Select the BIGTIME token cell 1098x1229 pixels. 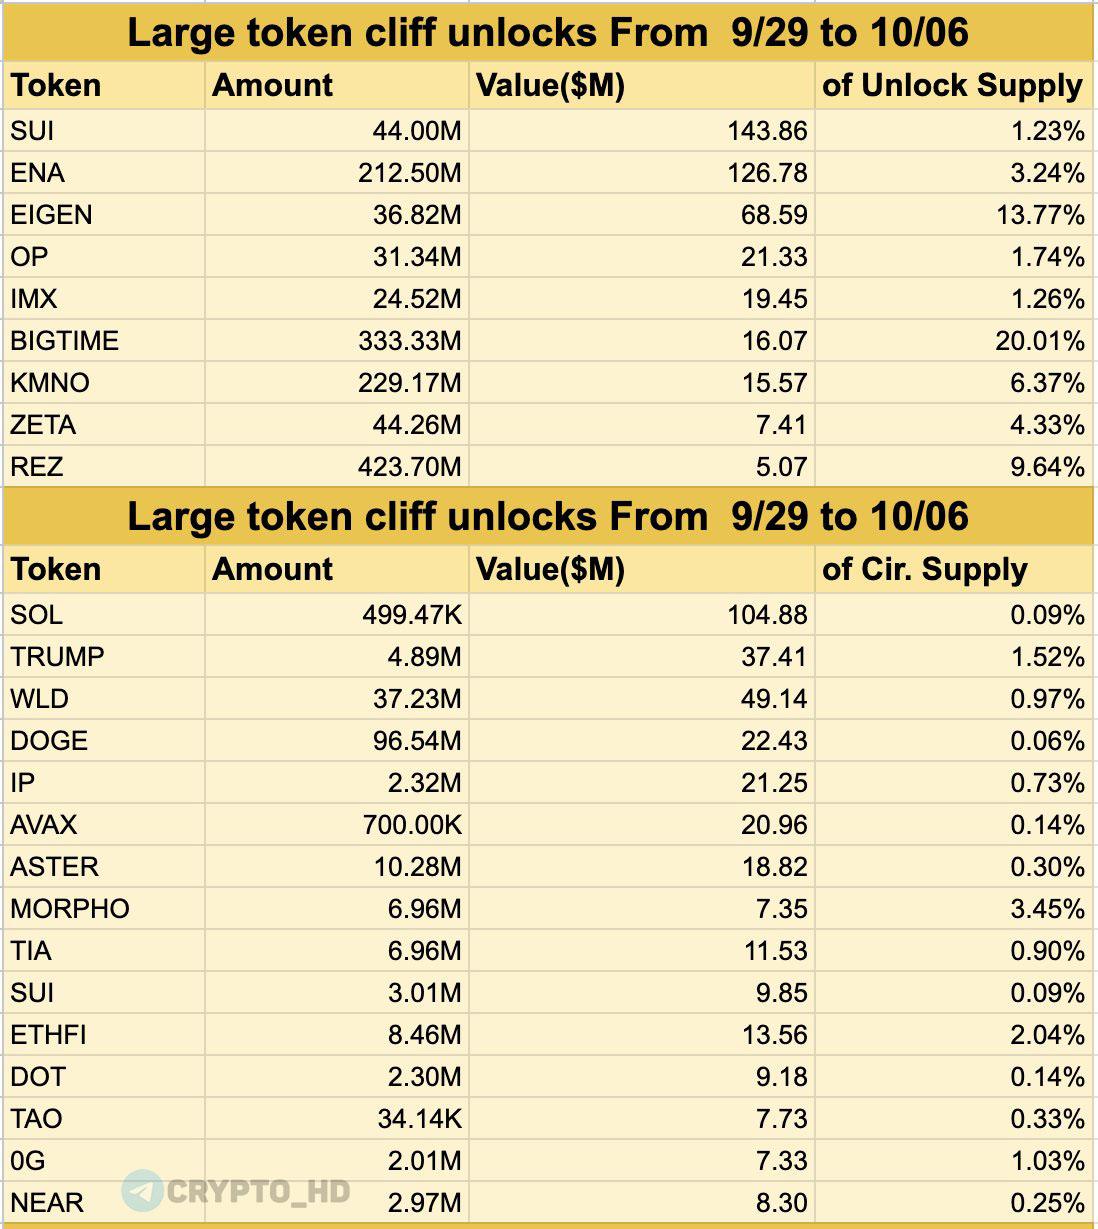point(65,341)
